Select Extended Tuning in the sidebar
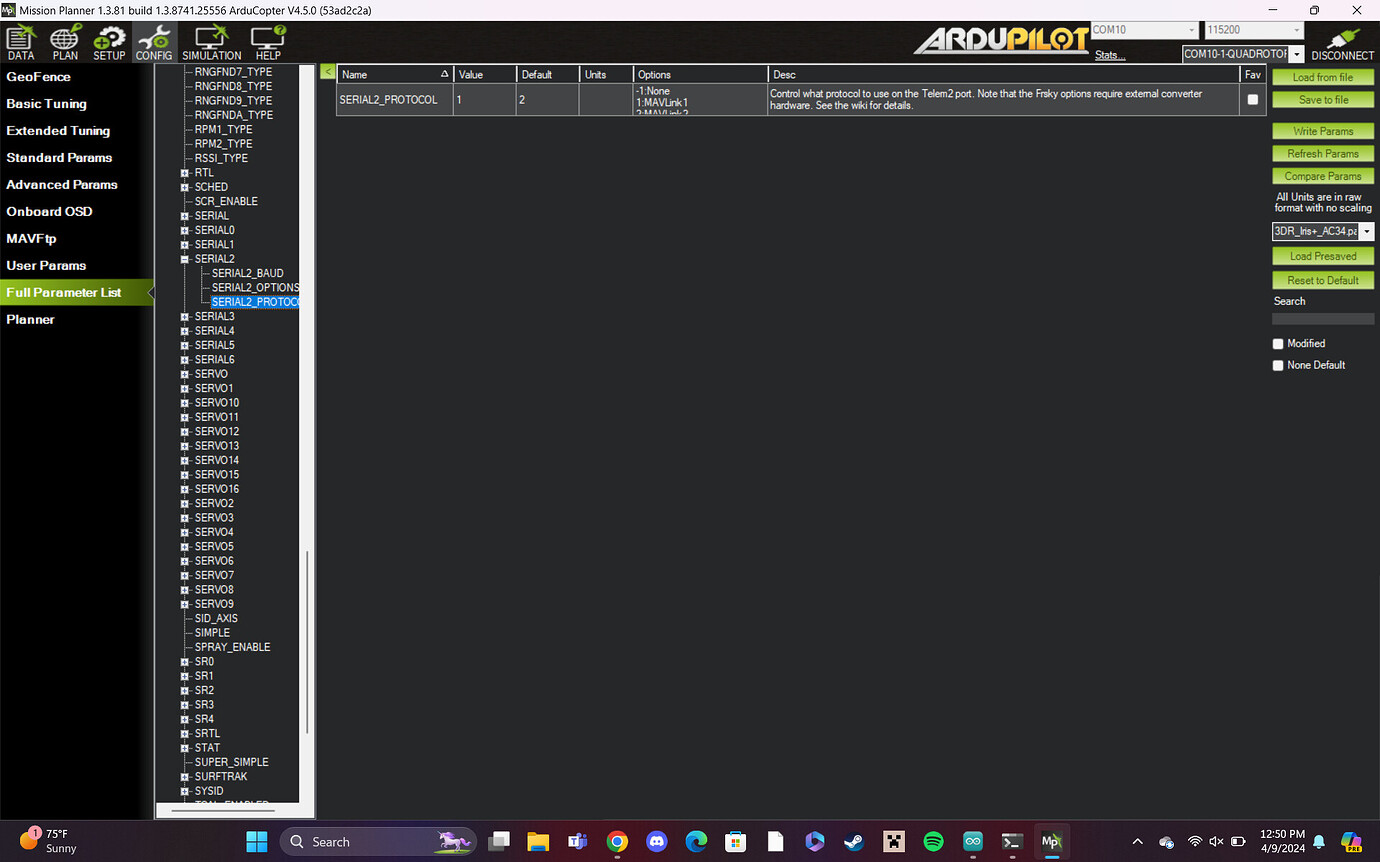This screenshot has width=1380, height=862. 58,131
